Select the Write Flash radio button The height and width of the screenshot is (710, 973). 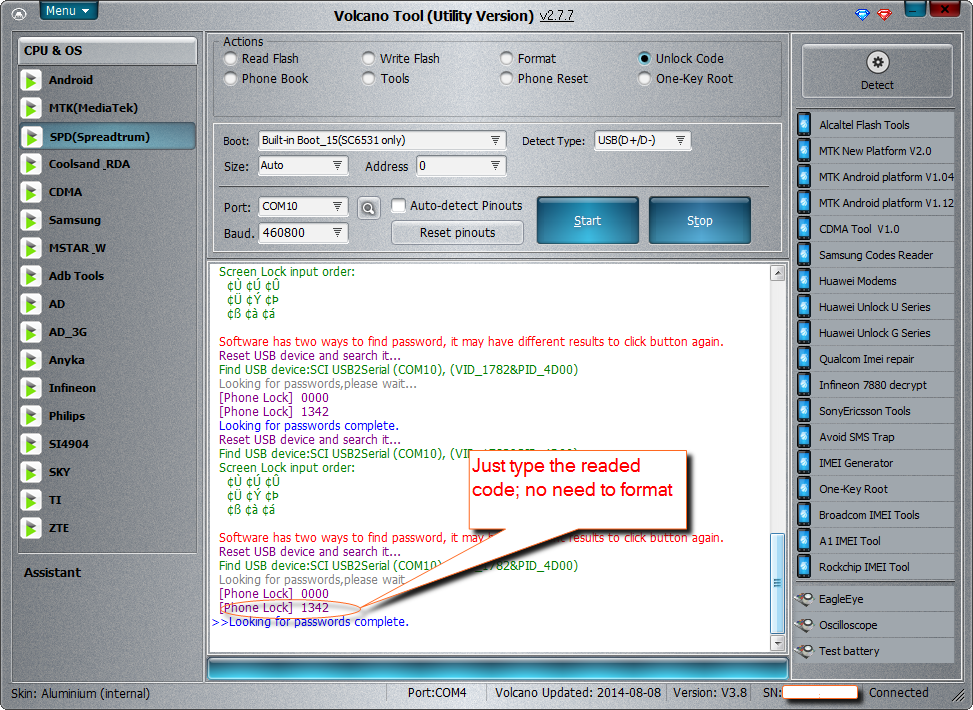tap(369, 58)
